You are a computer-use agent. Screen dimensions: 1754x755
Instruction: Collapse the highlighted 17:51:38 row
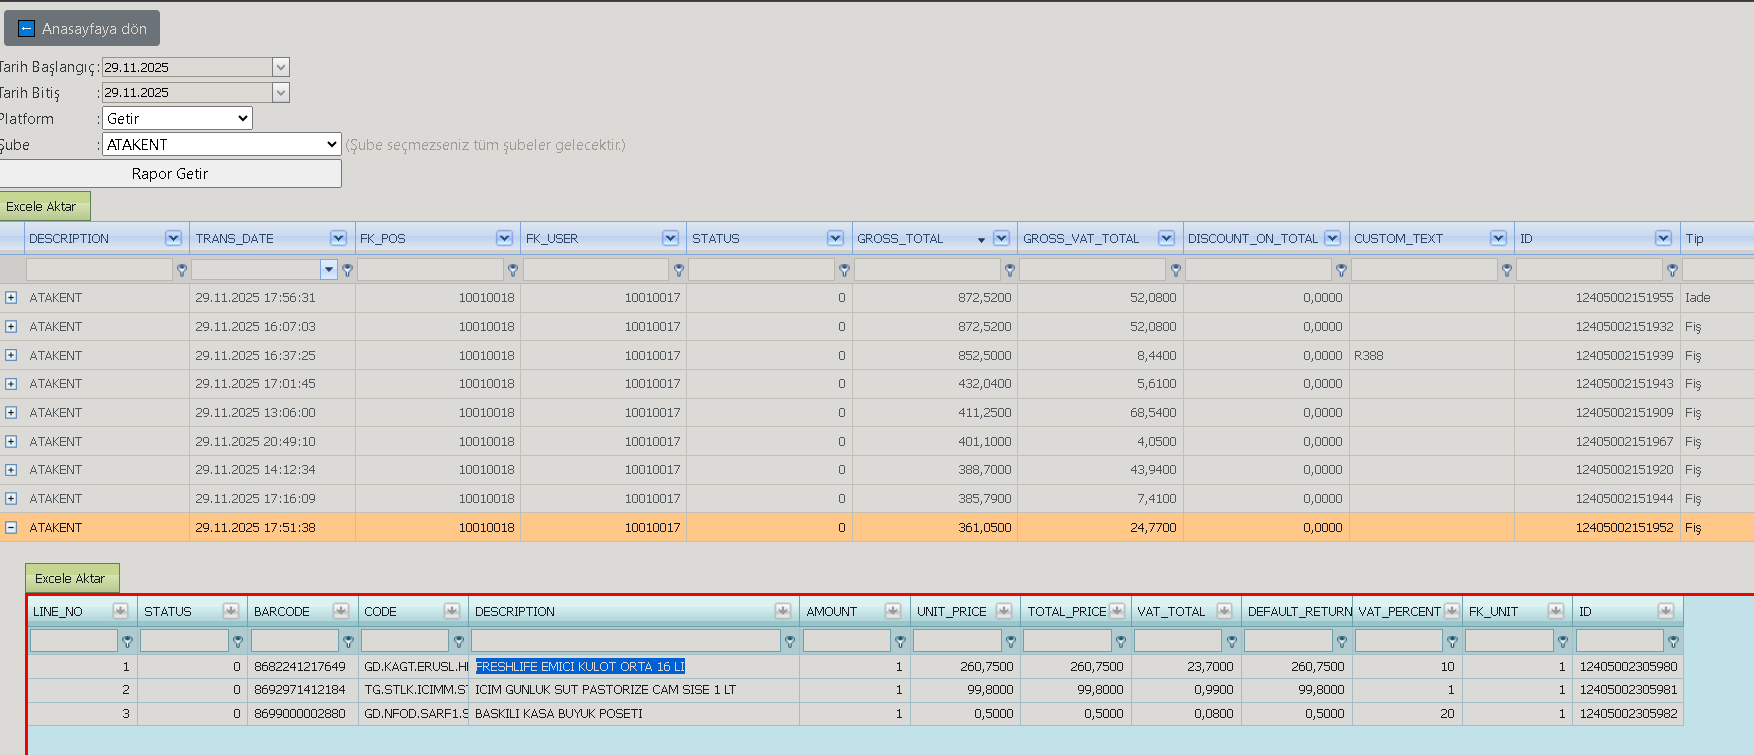[x=11, y=527]
